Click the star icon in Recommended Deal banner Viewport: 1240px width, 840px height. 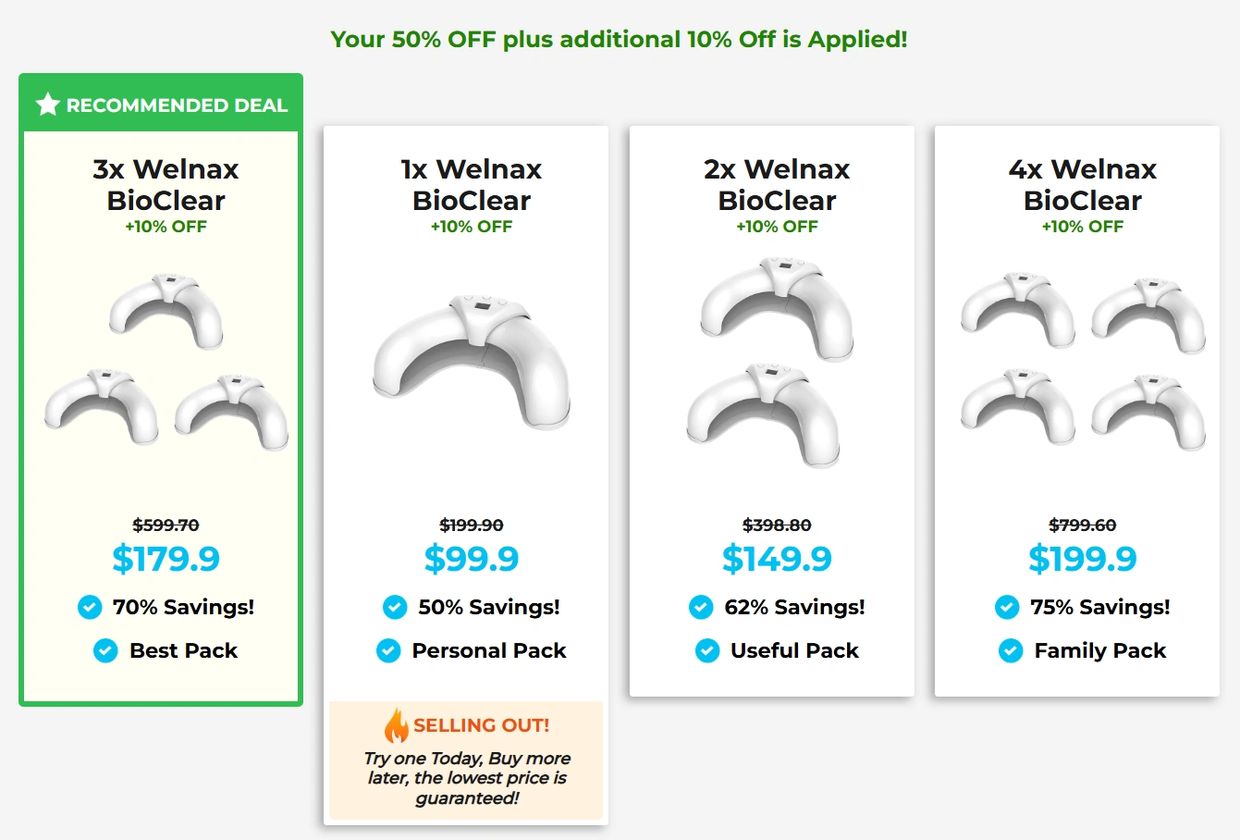[48, 104]
